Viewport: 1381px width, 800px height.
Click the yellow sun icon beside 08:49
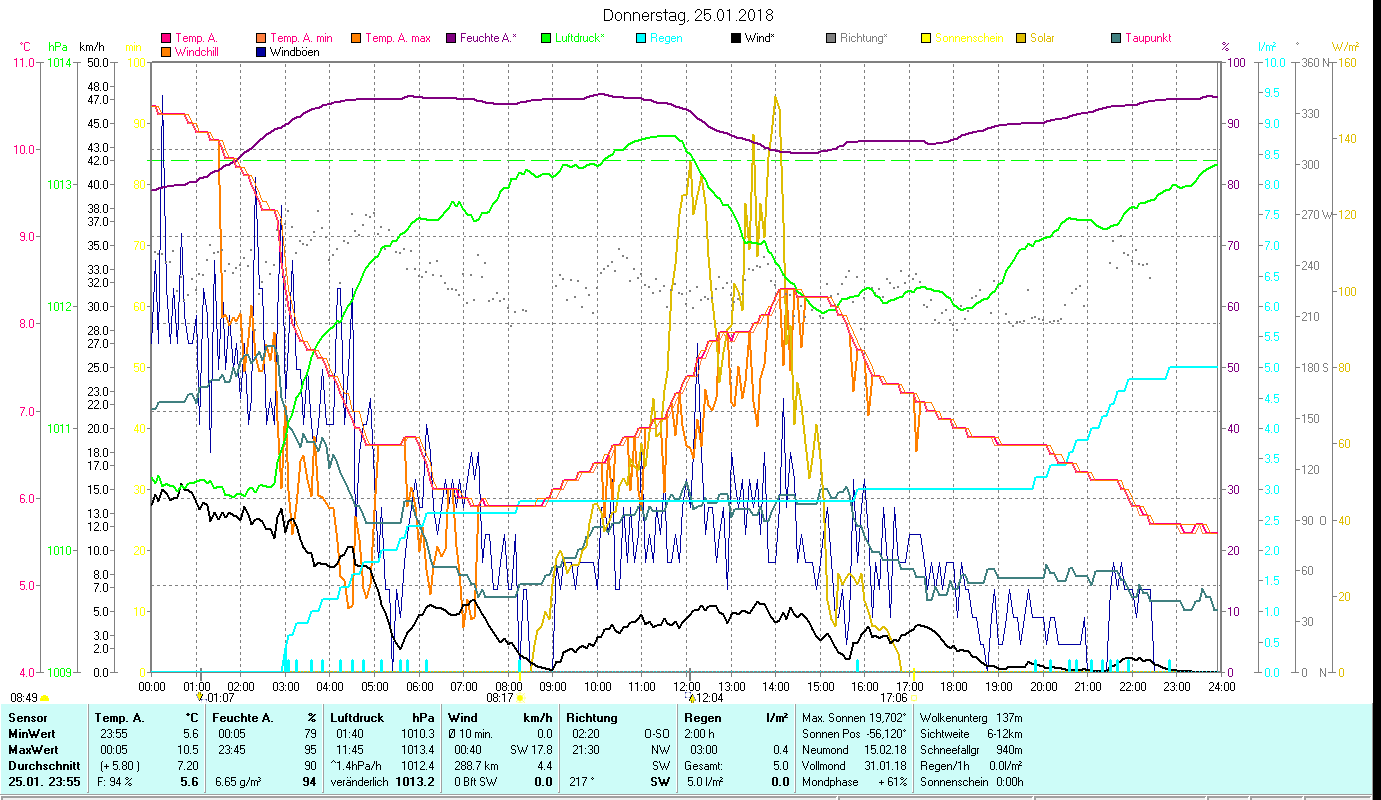[45, 698]
